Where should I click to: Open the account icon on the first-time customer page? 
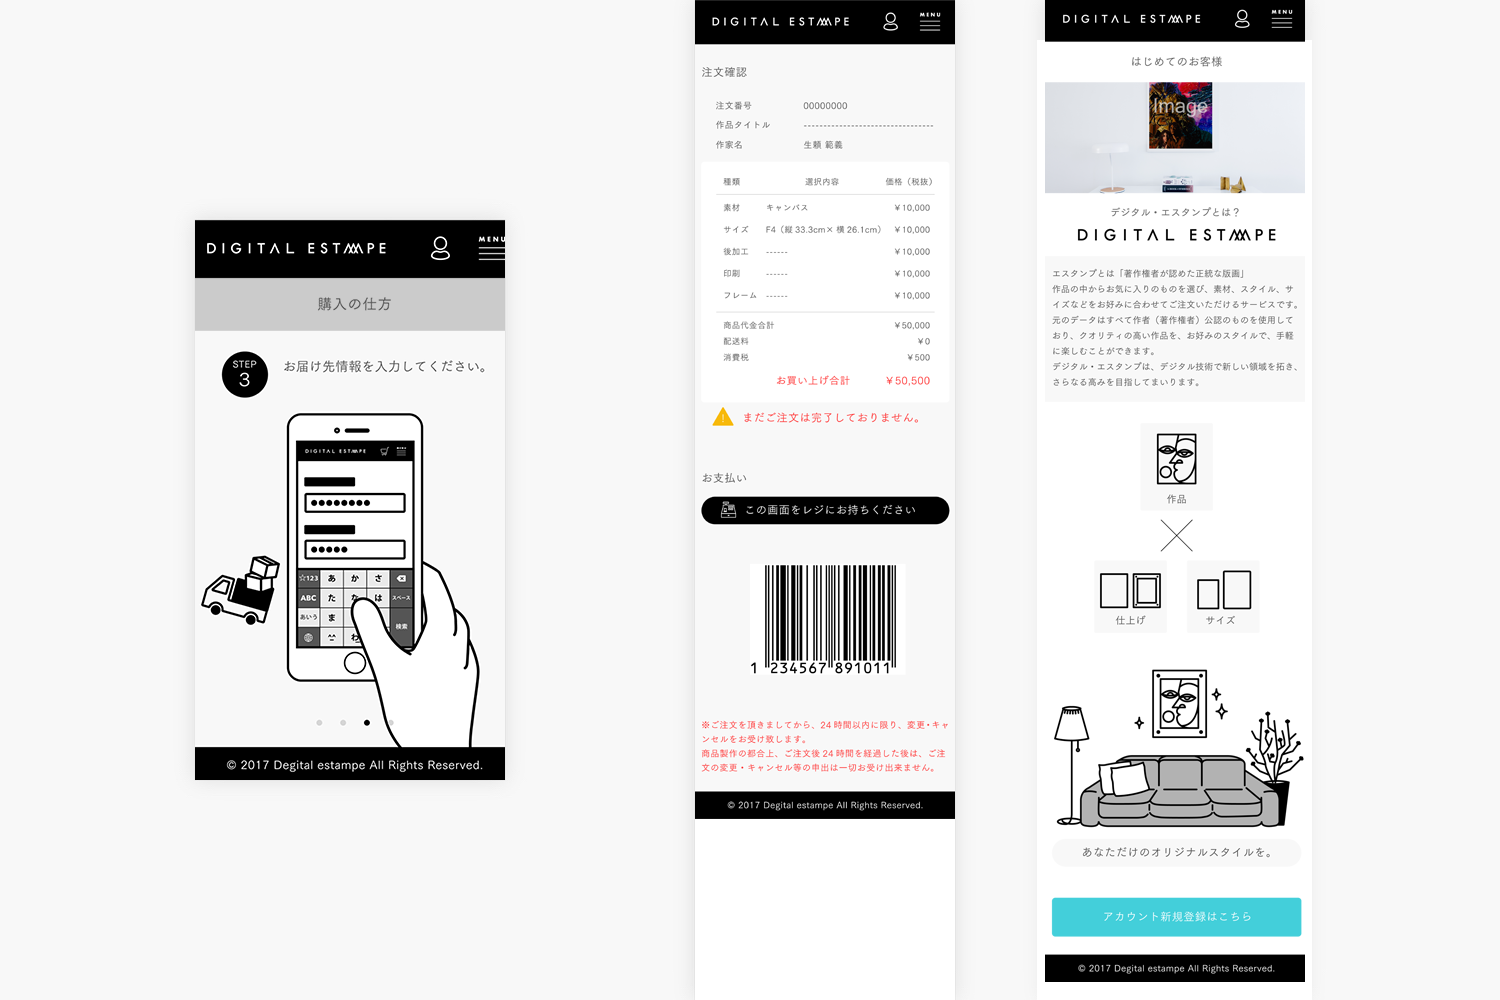coord(1242,19)
